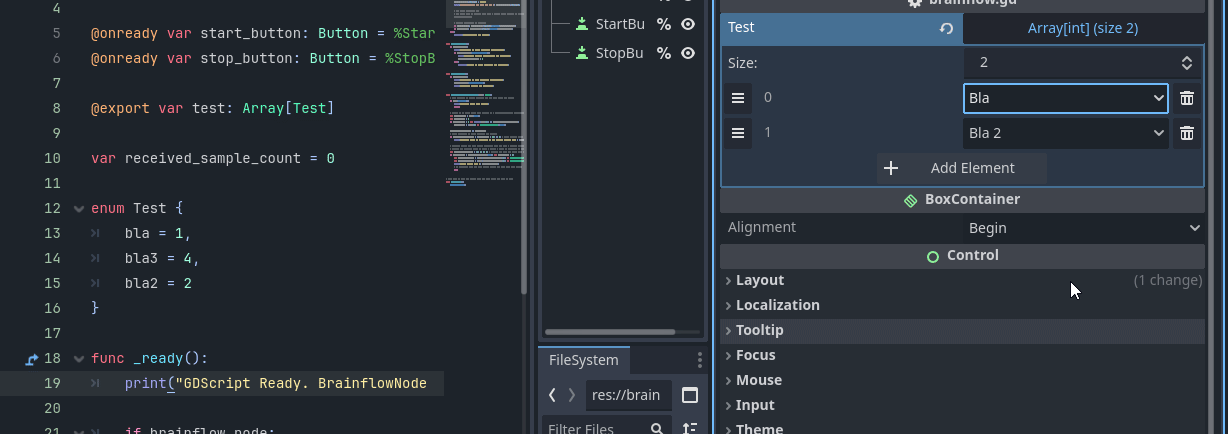This screenshot has width=1228, height=434.
Task: Switch to the FileSystem tab
Action: (583, 360)
